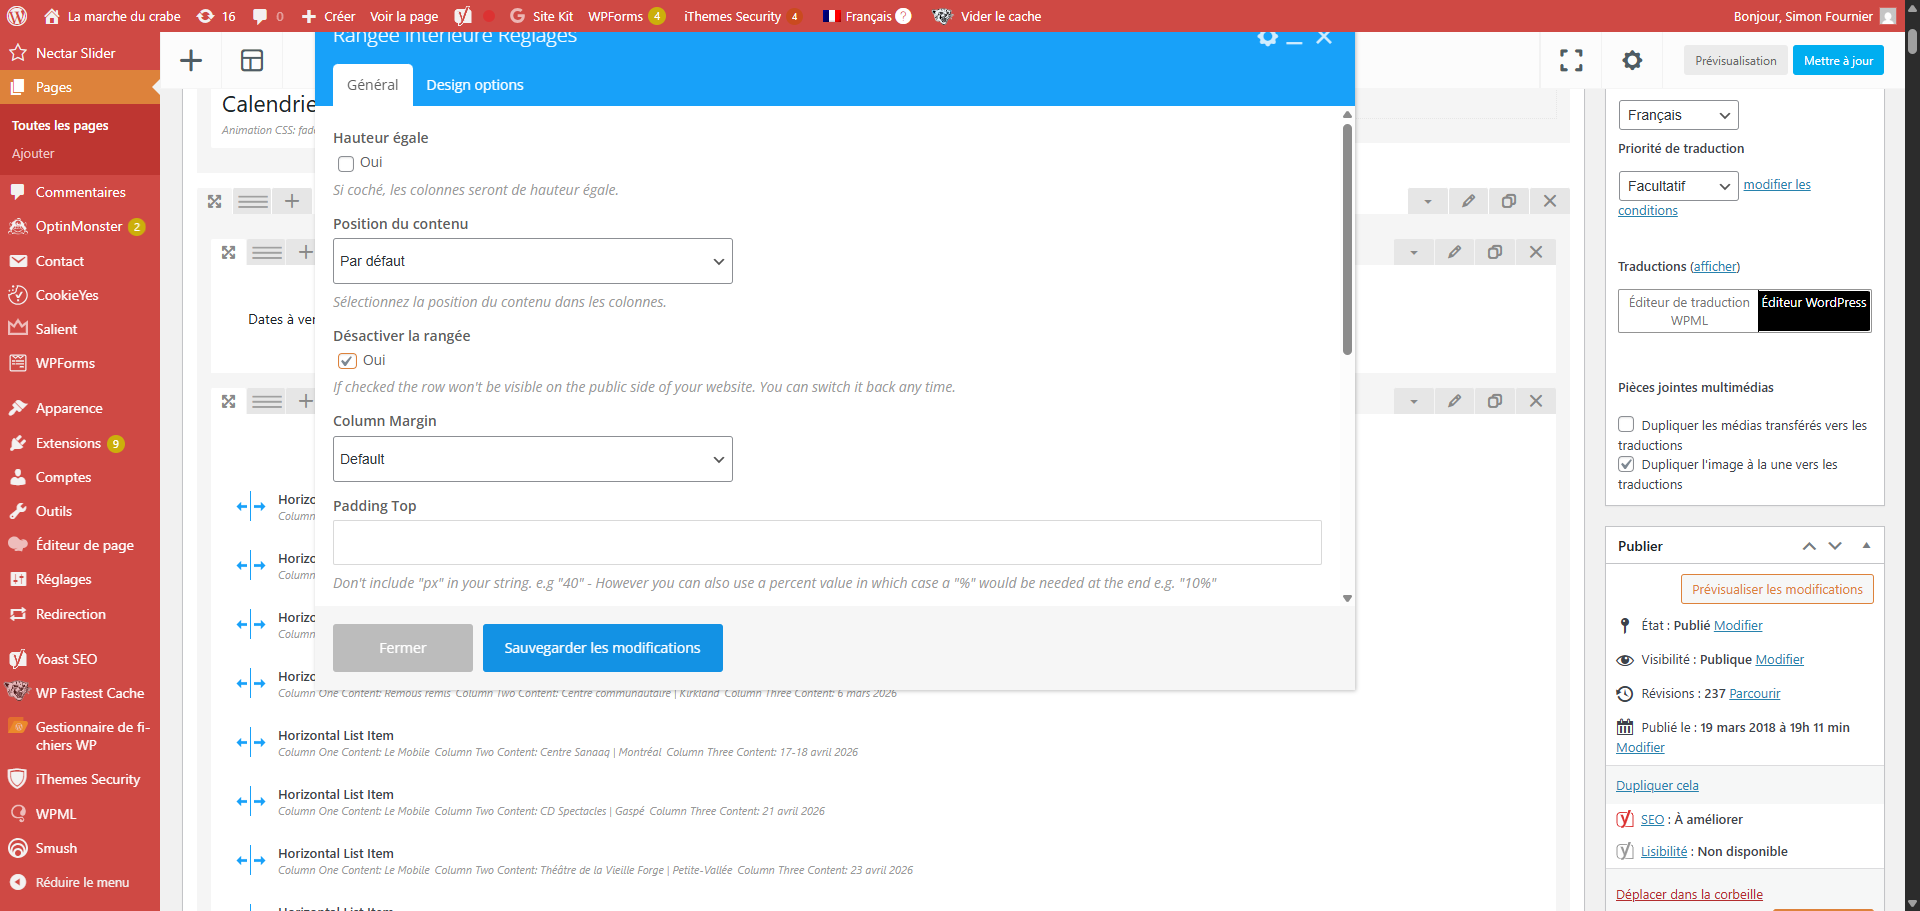Uncheck Désactiver la rangée checkbox
1920x911 pixels.
[347, 361]
